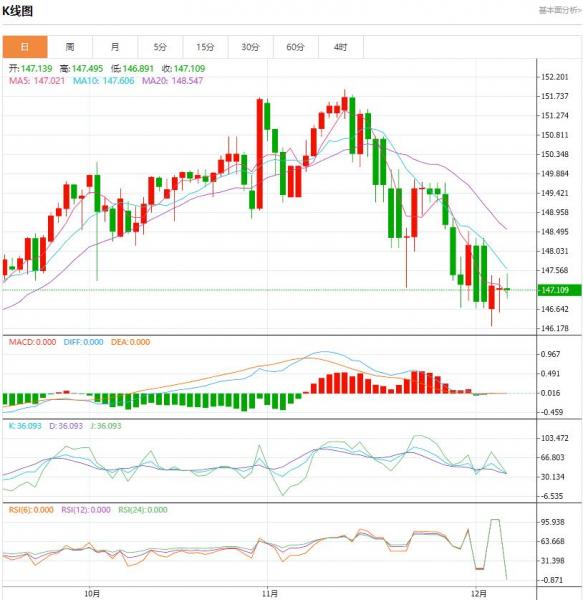The height and width of the screenshot is (600, 583).
Task: Click the MA5 indicator label
Action: pyautogui.click(x=37, y=81)
